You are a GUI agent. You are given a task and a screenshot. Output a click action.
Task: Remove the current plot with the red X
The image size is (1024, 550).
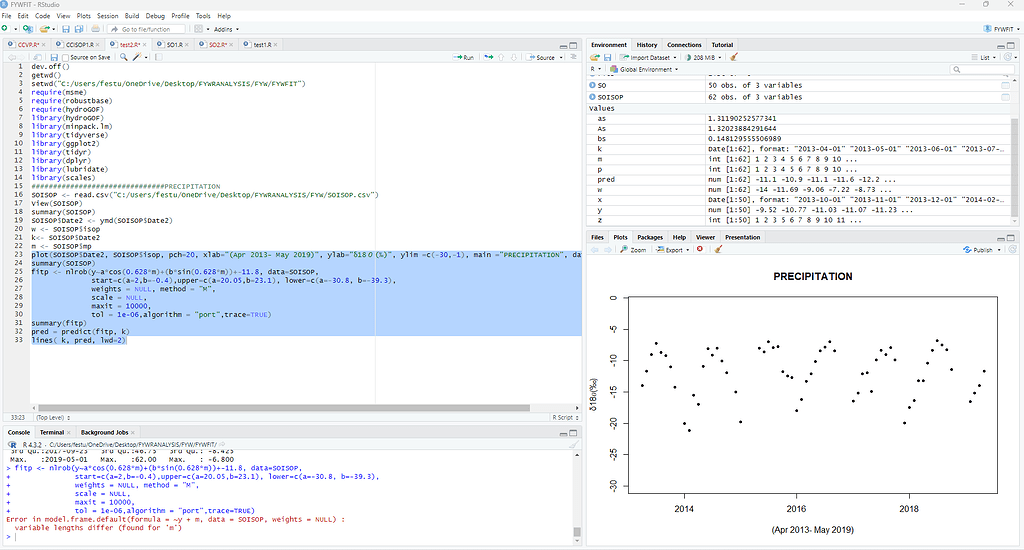[699, 250]
